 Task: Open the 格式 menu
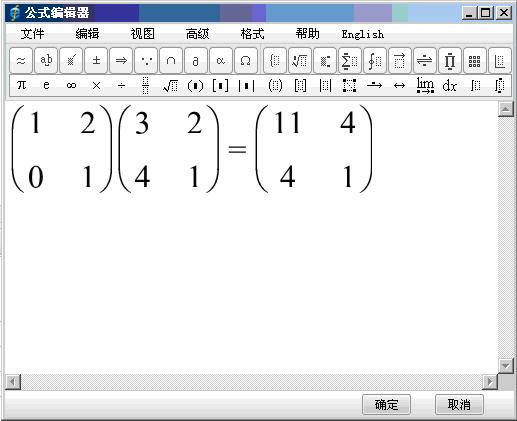(x=252, y=34)
